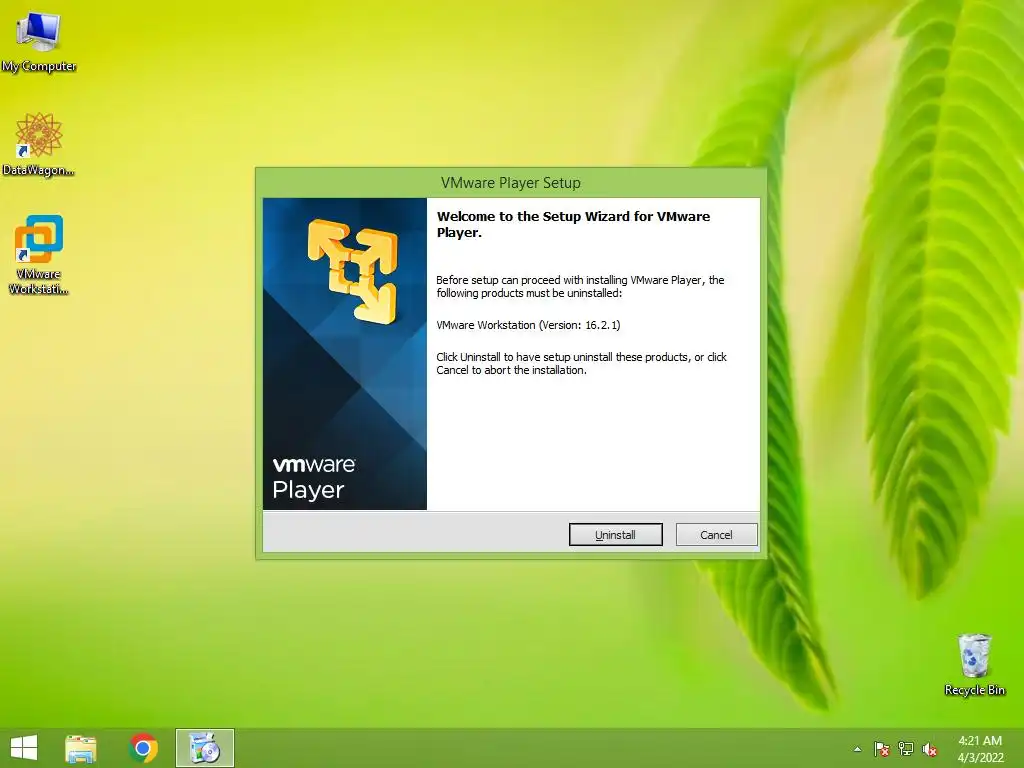Click the VMware installer taskbar item
This screenshot has width=1024, height=768.
pos(204,748)
